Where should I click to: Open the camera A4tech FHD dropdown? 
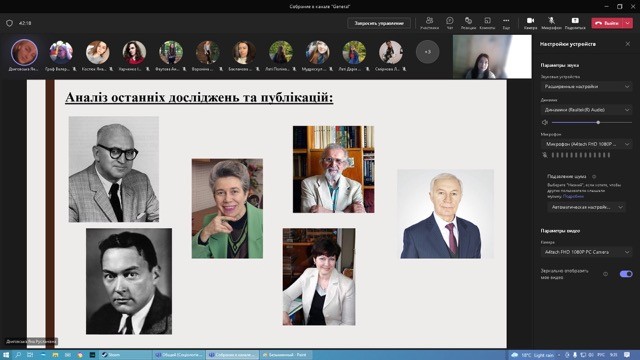tap(587, 252)
